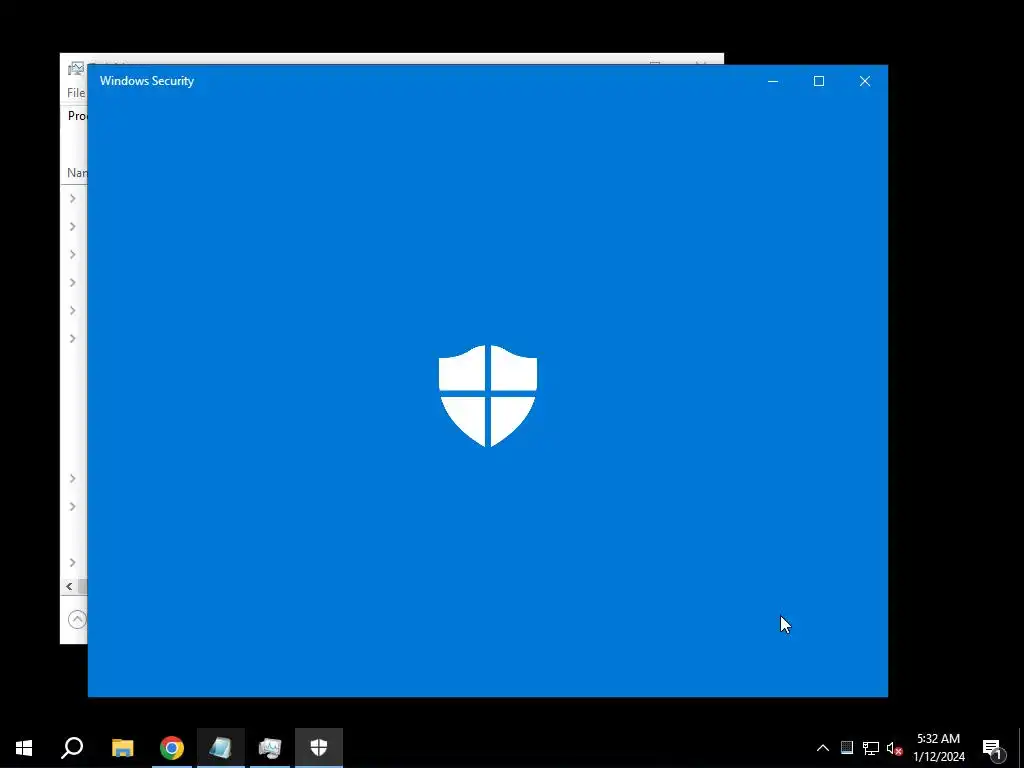Open Google Chrome from taskbar

[x=172, y=748]
